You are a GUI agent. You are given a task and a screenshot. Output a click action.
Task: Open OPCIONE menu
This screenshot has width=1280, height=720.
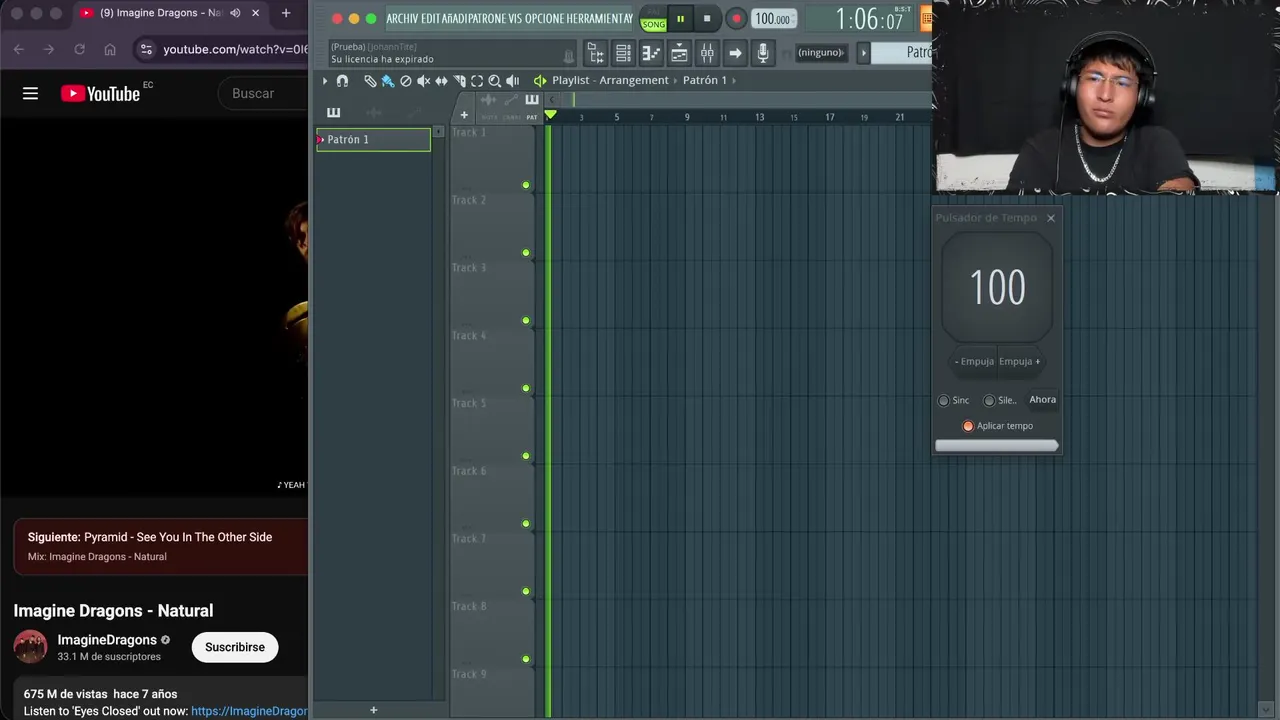[545, 19]
